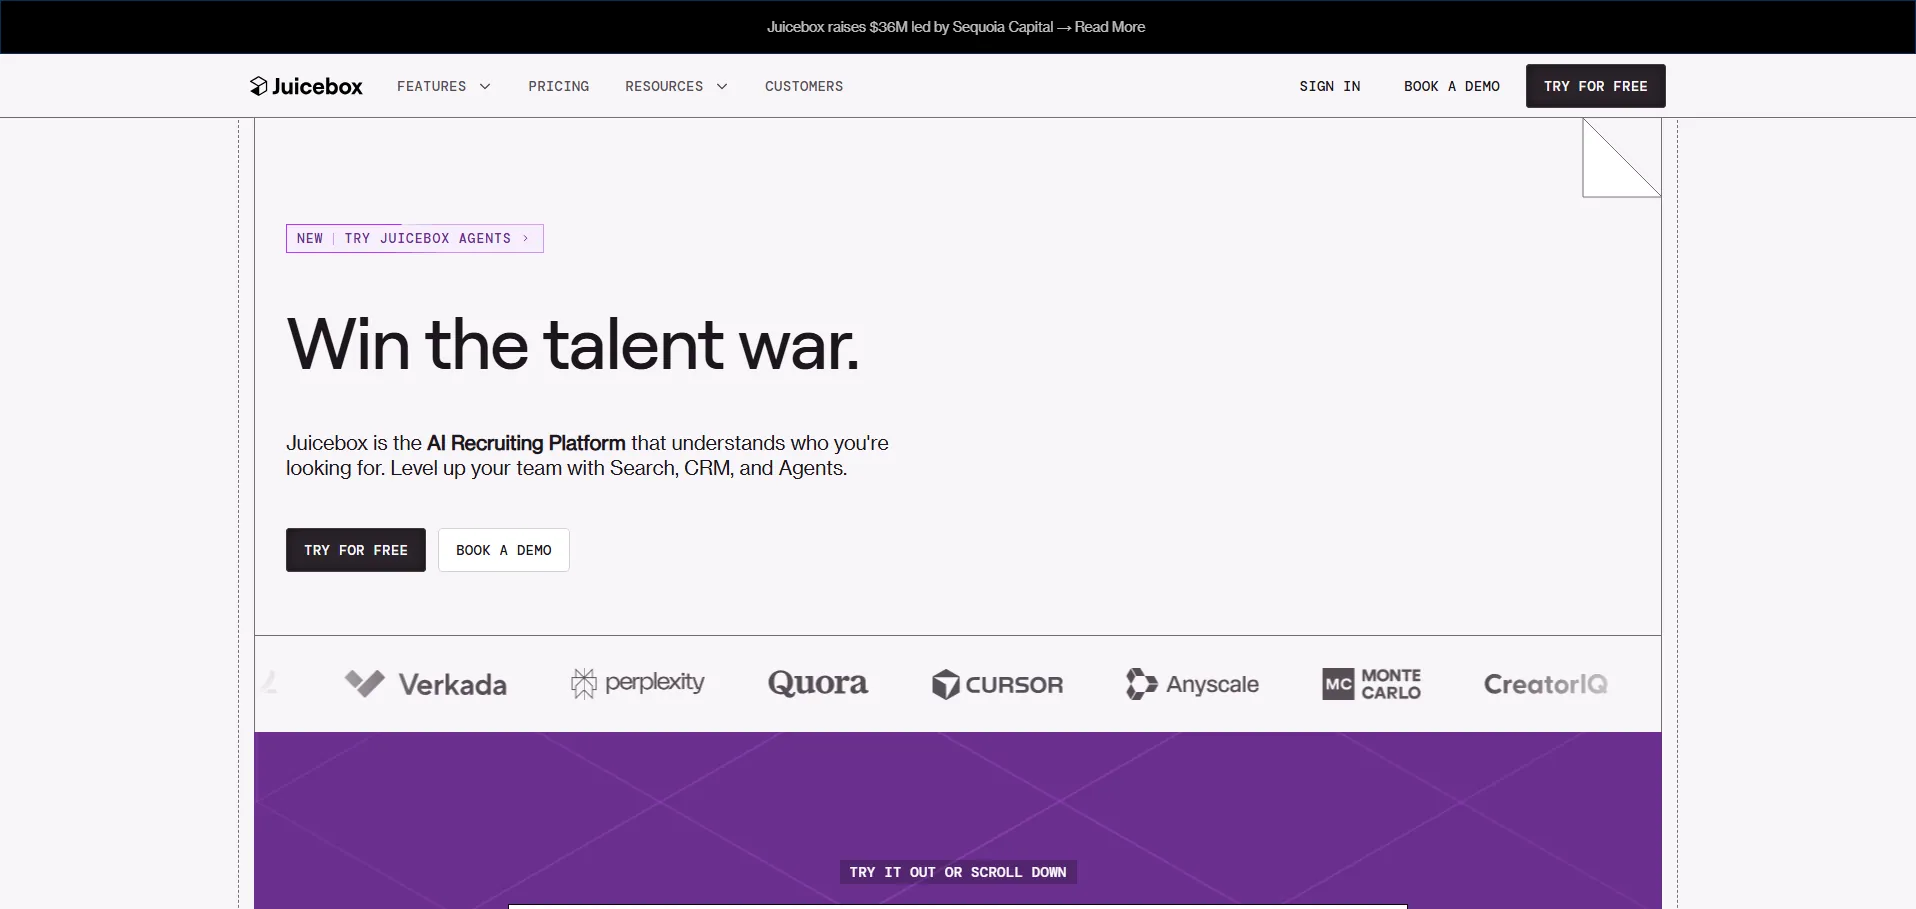Click Book a Demo in the navbar
Image resolution: width=1916 pixels, height=909 pixels.
click(x=1451, y=87)
